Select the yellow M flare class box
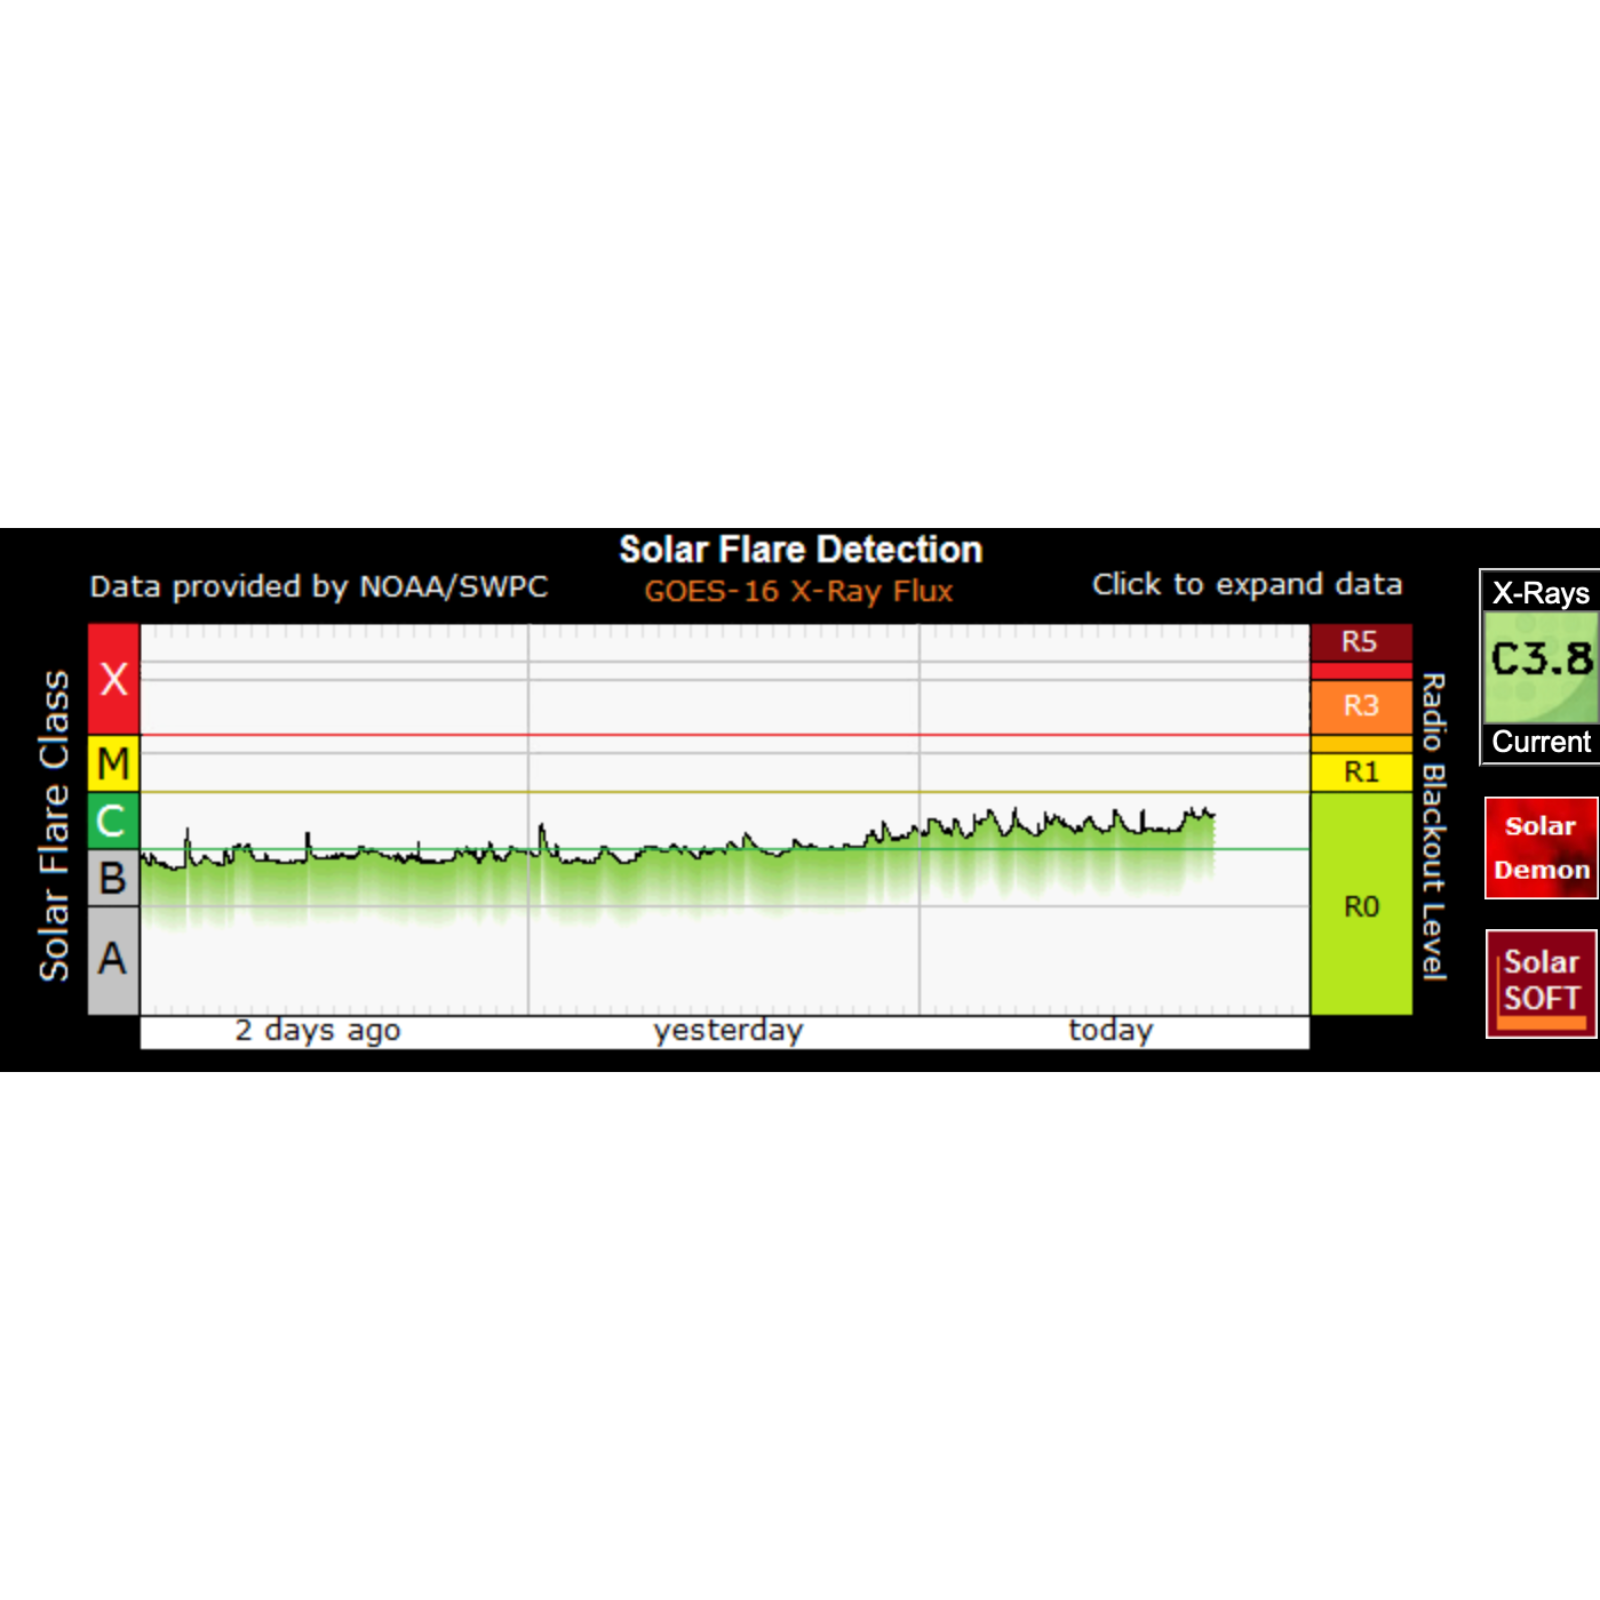1600x1600 pixels. coord(113,764)
